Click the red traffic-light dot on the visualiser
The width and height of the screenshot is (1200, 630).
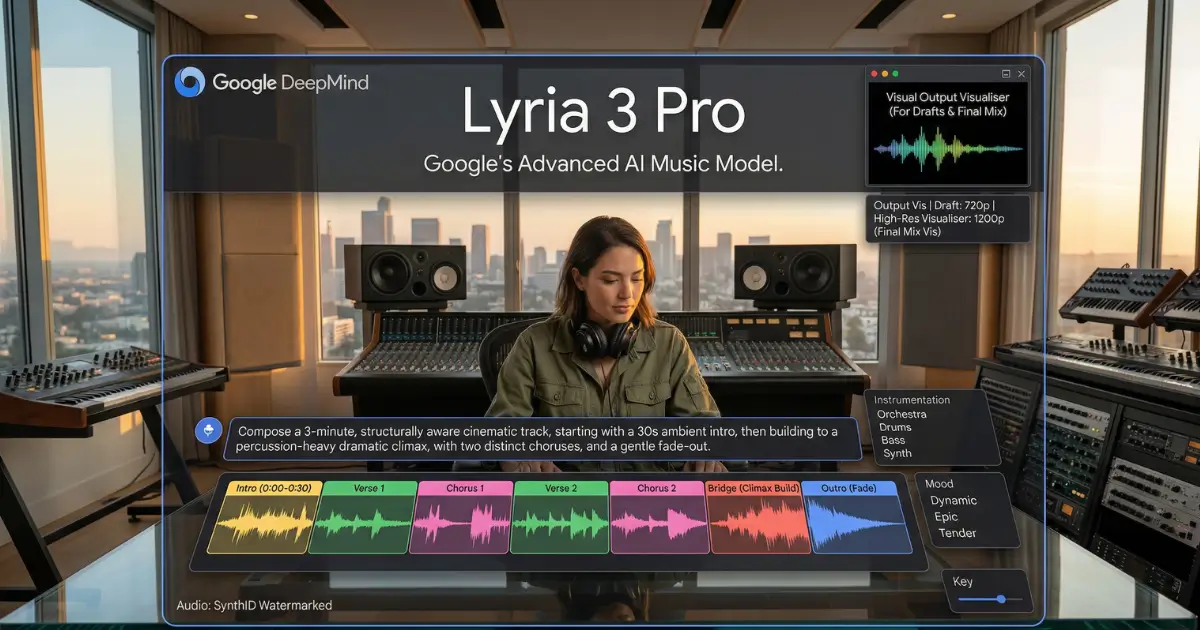tap(874, 74)
